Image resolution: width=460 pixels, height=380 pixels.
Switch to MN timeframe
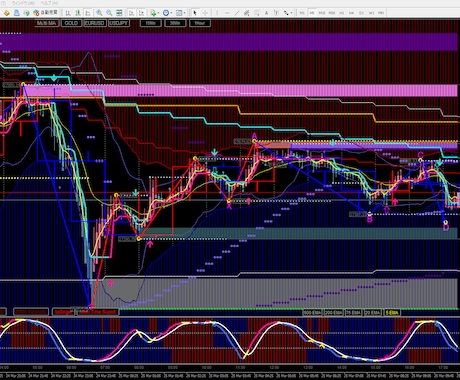[x=381, y=13]
